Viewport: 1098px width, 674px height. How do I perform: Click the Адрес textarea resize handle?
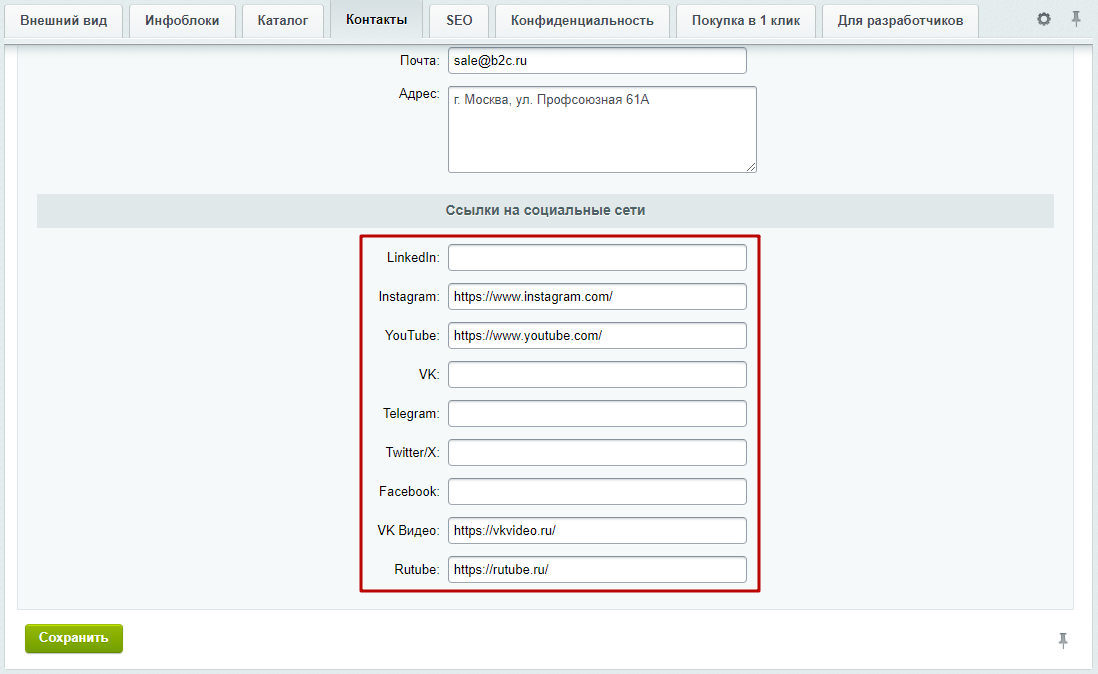[751, 167]
